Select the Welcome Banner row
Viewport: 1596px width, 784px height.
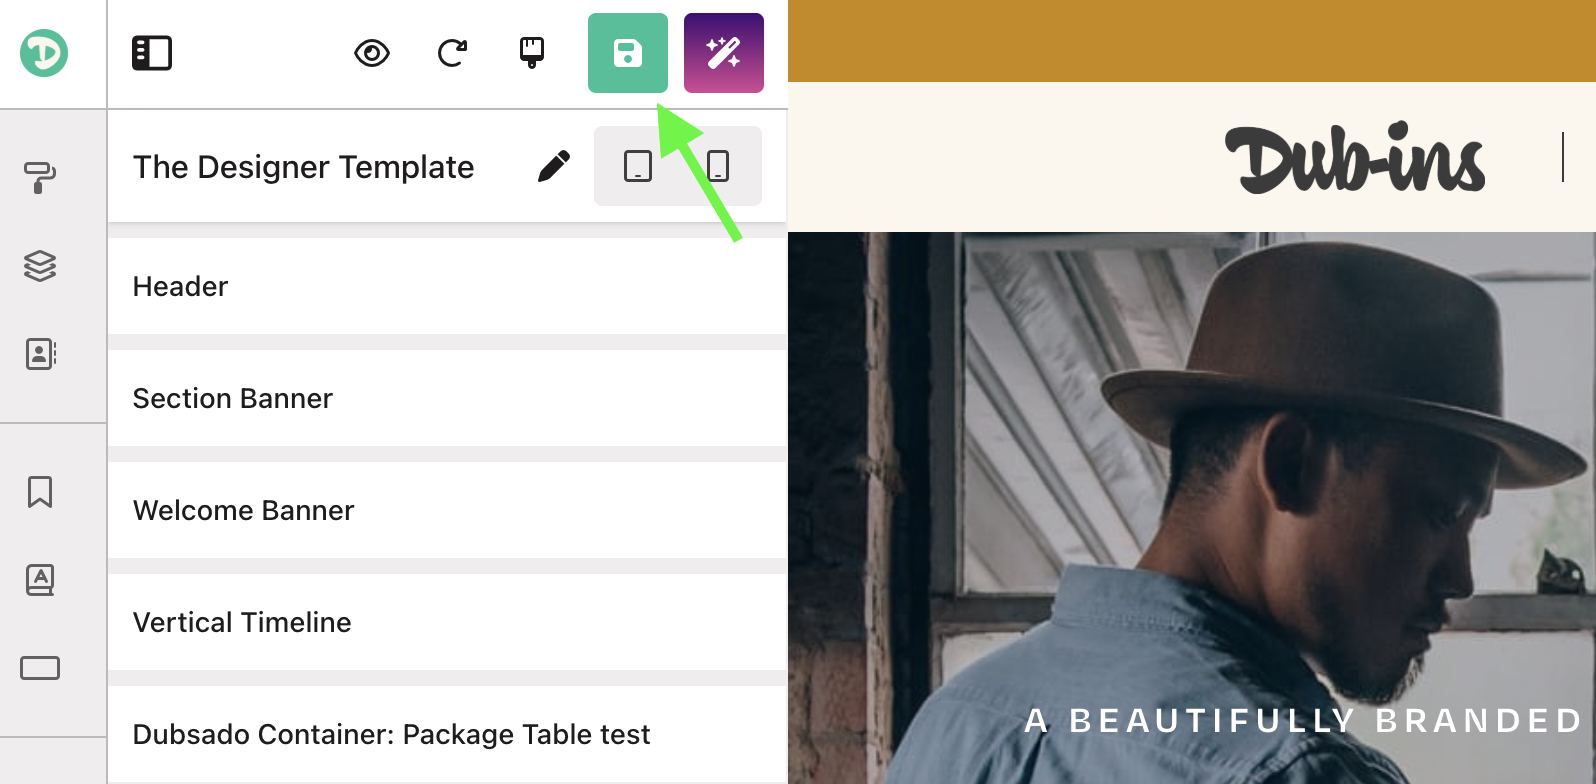[447, 510]
